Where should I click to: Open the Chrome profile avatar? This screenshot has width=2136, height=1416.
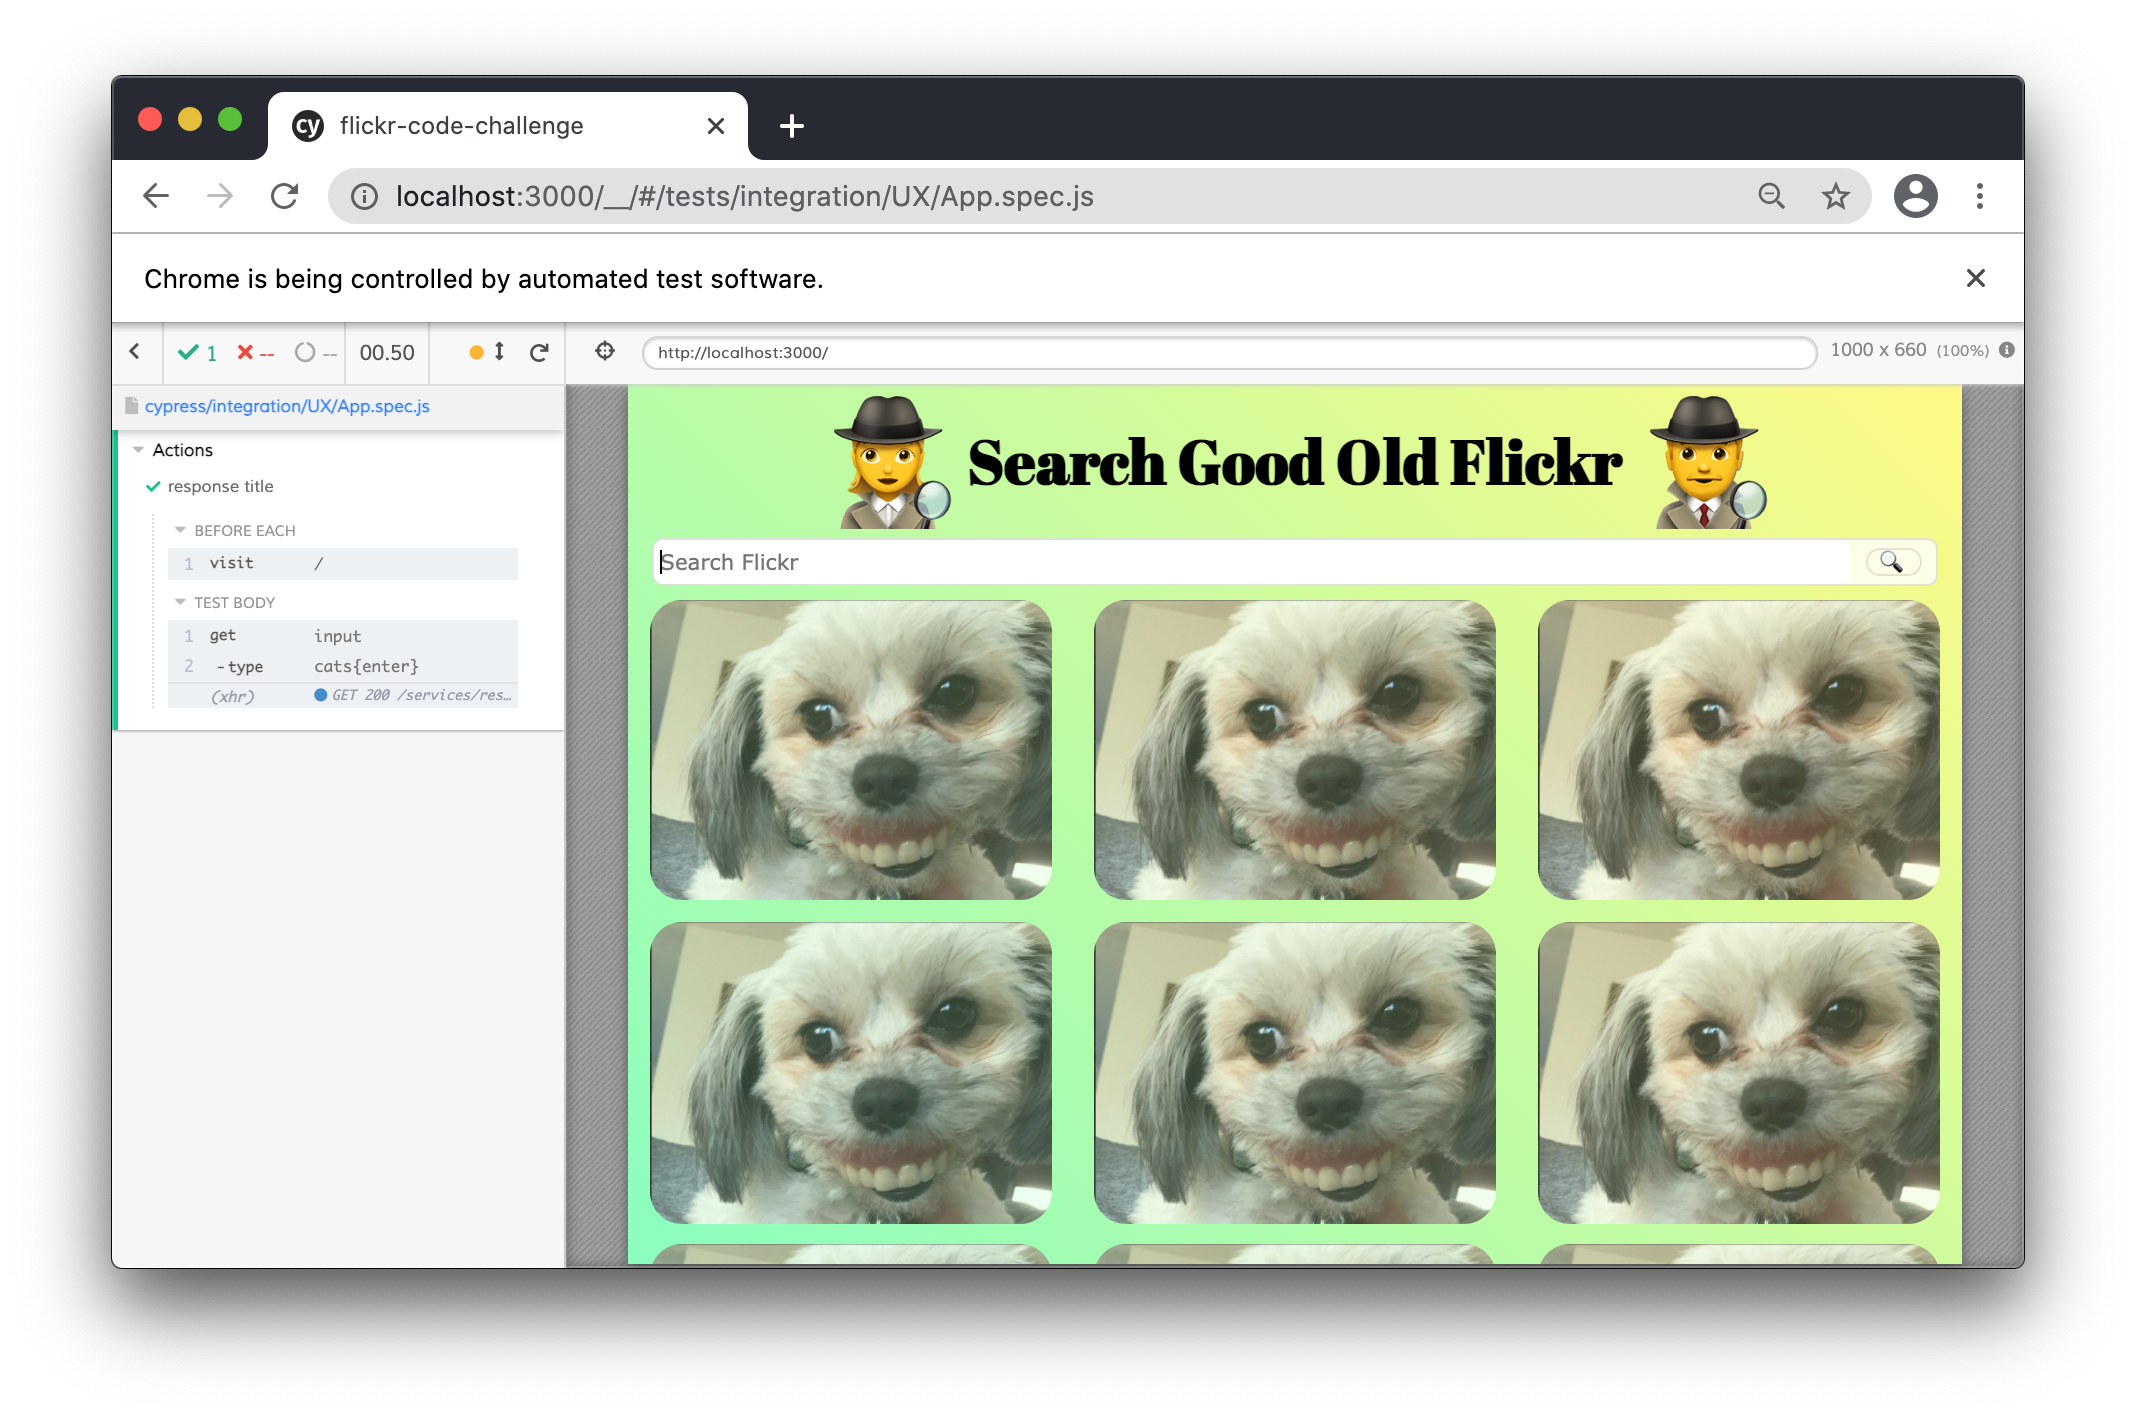1915,196
